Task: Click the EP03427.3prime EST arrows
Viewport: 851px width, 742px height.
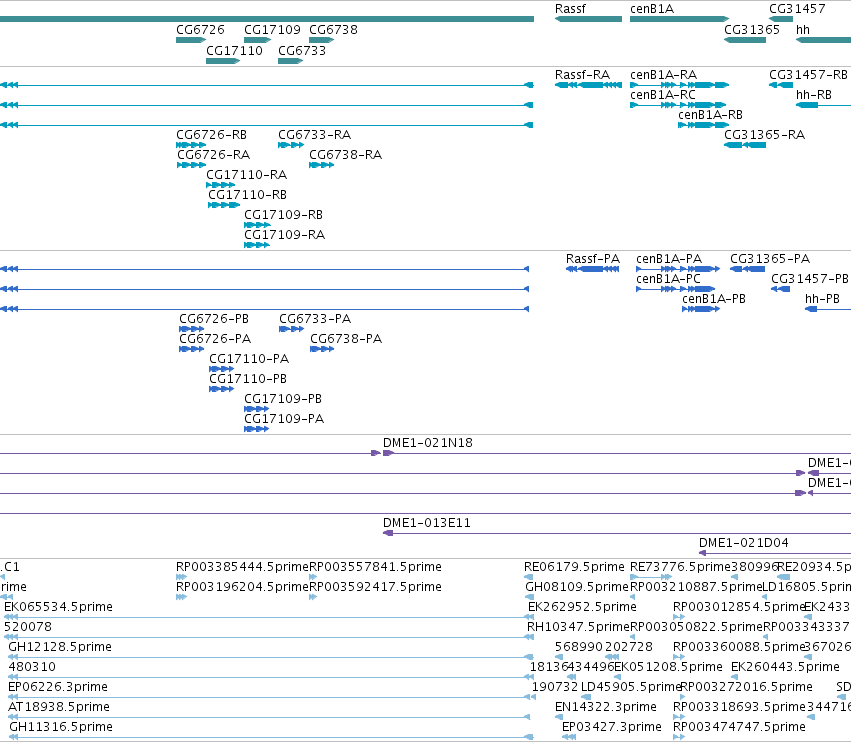Action: 569,738
